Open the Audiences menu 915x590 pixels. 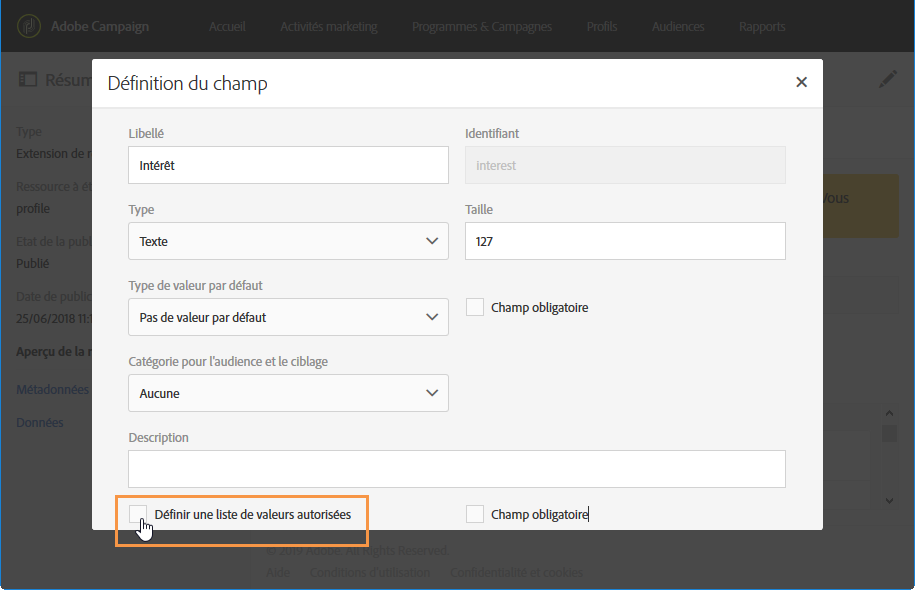coord(678,27)
